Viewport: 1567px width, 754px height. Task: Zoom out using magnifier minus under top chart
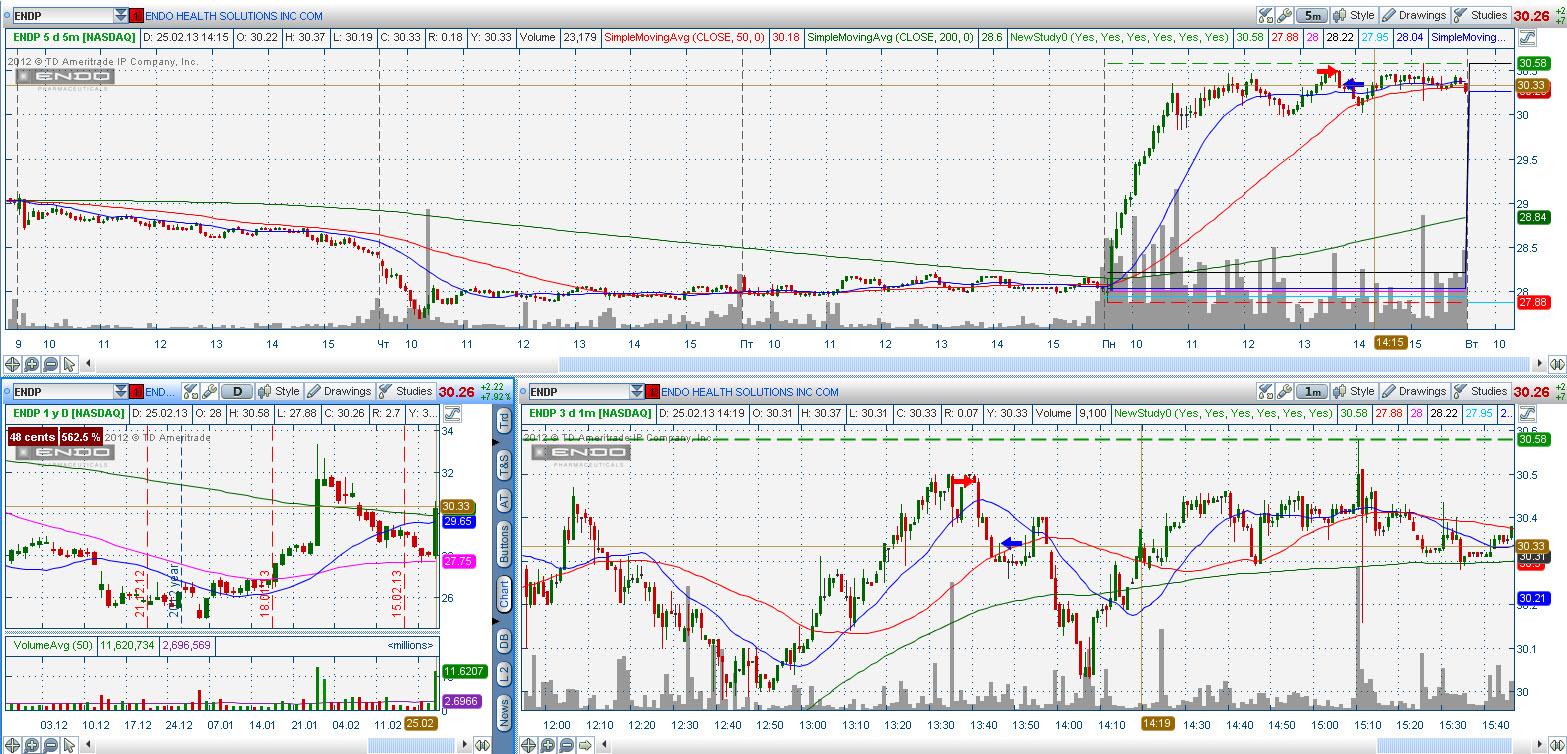tap(50, 364)
